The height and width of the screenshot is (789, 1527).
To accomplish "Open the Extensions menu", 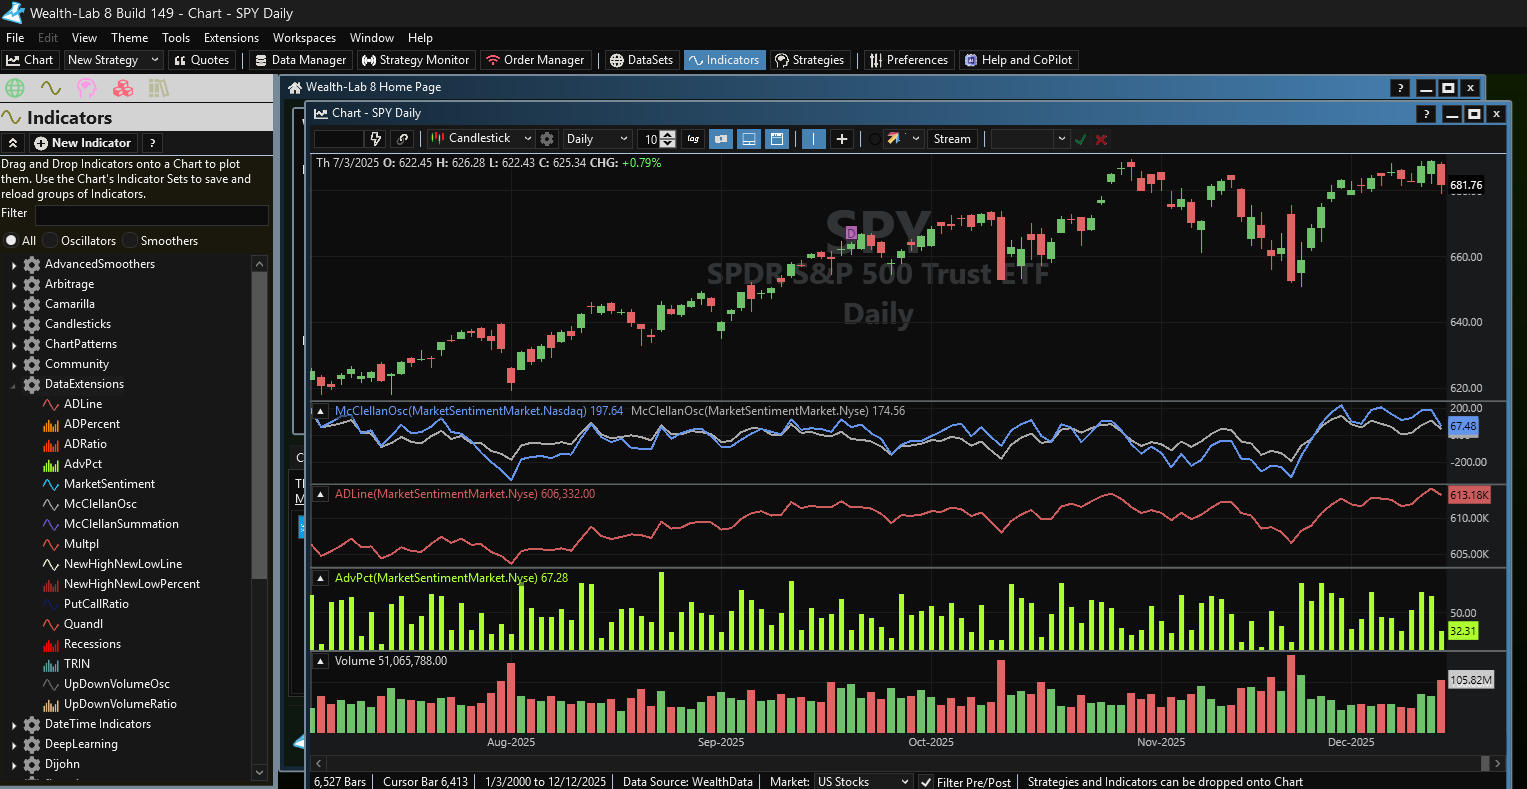I will 231,38.
